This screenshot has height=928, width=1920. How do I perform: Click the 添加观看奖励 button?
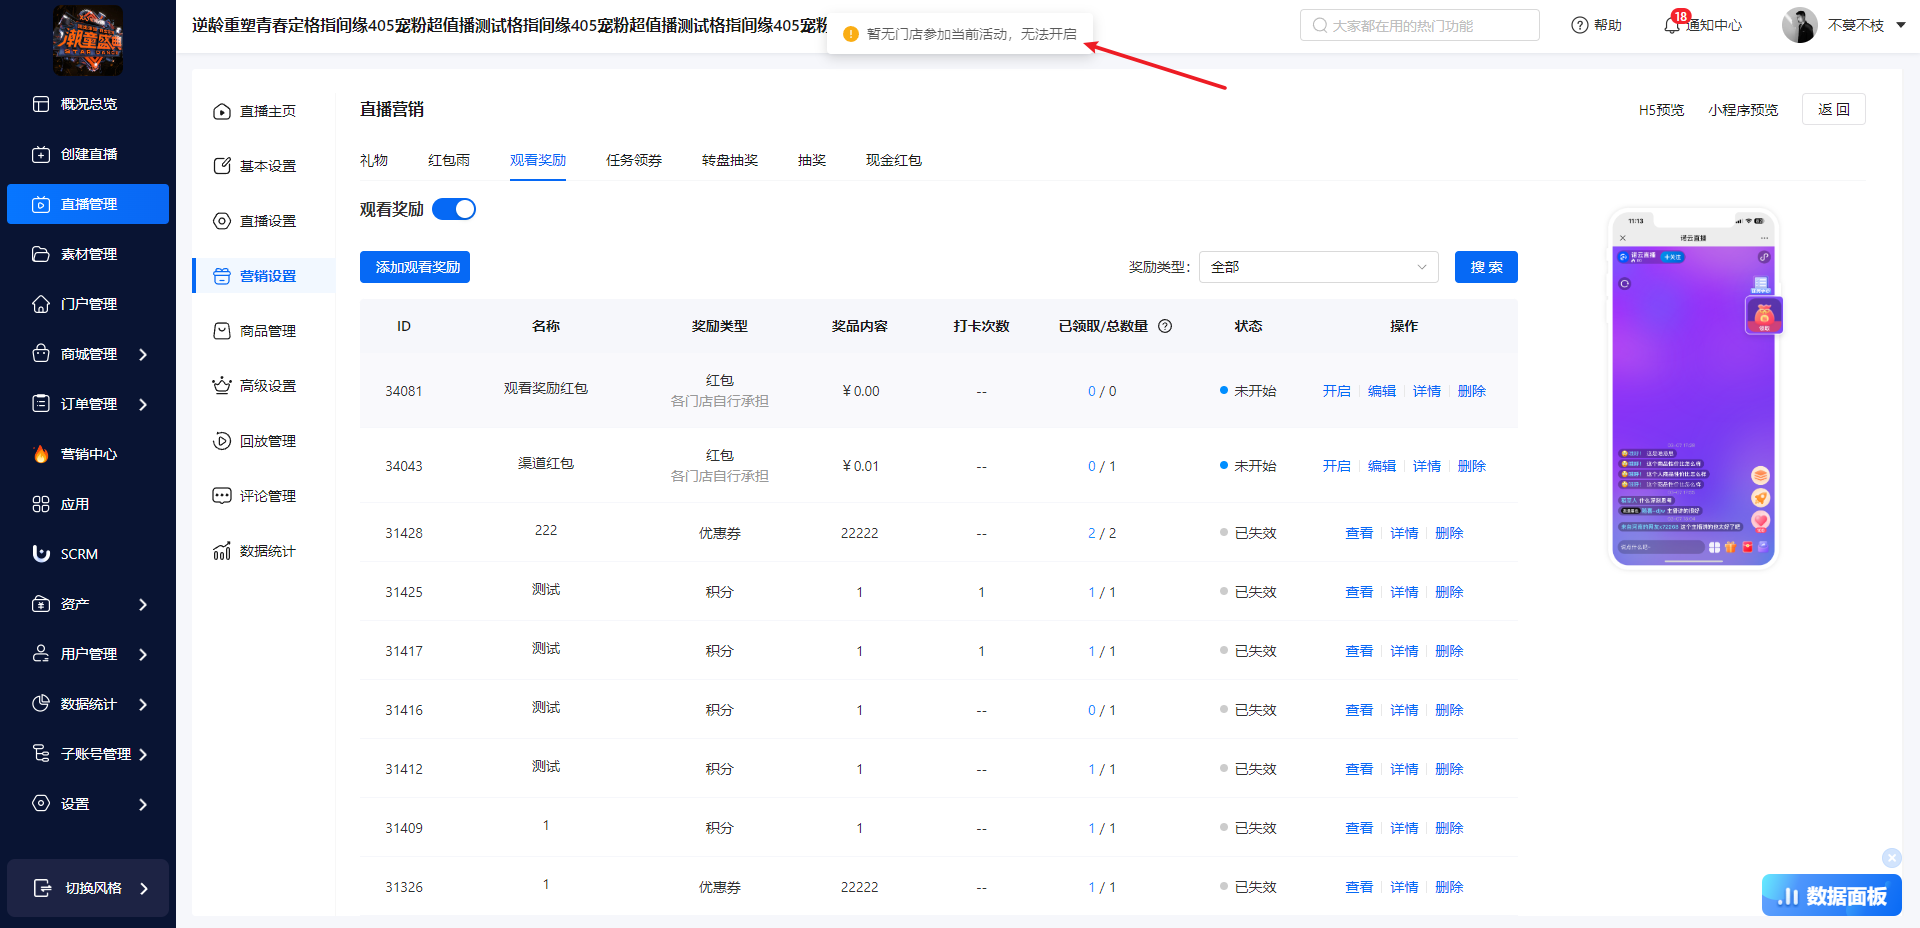[x=415, y=267]
